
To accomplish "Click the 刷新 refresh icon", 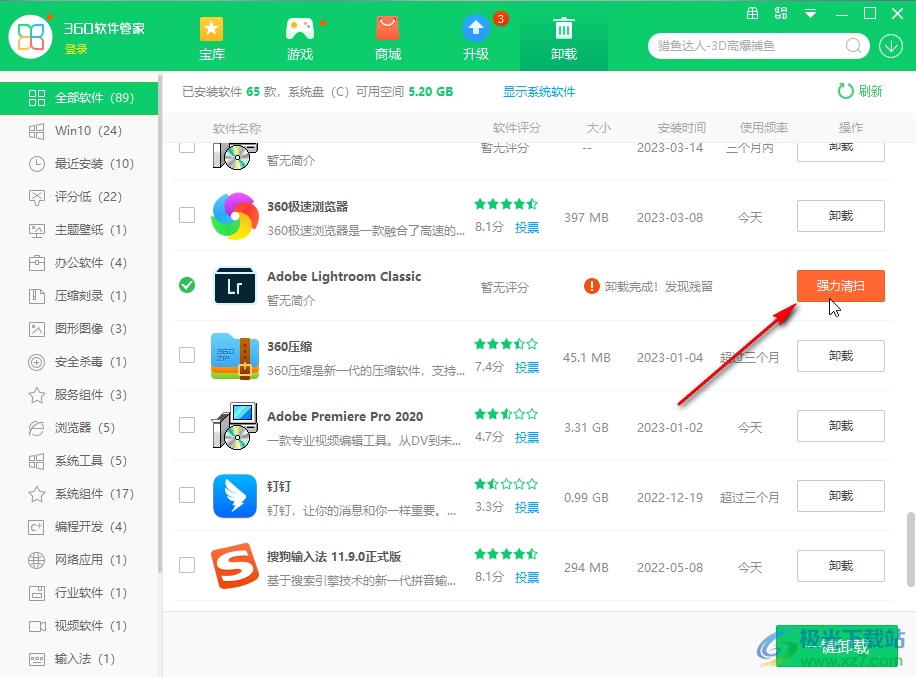I will coord(845,91).
